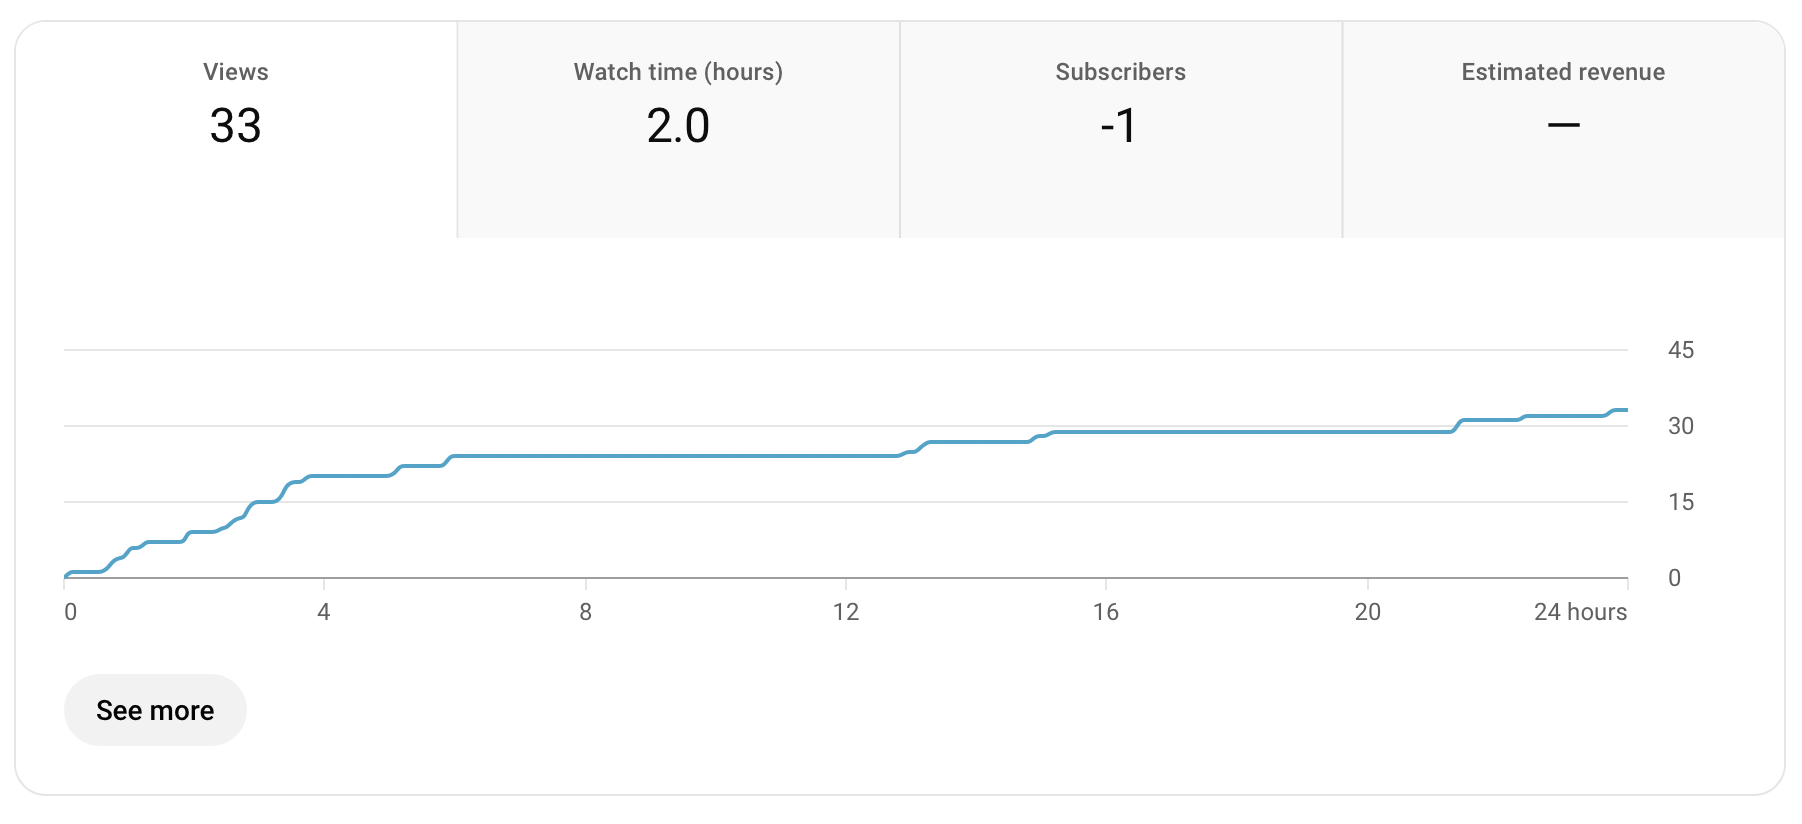Click the 0 y-axis label
This screenshot has height=824, width=1802.
[x=1675, y=578]
